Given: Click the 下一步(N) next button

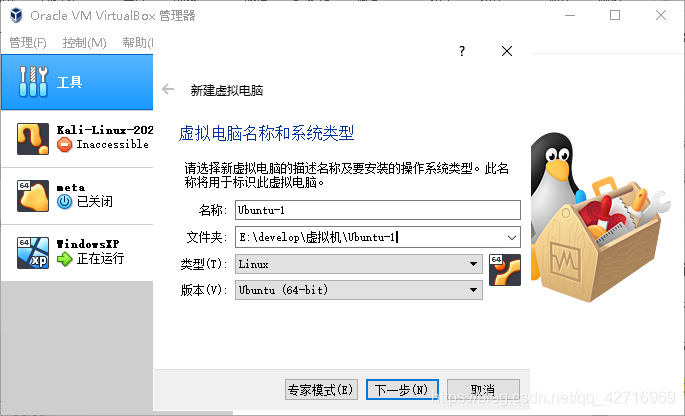Looking at the screenshot, I should [x=402, y=389].
